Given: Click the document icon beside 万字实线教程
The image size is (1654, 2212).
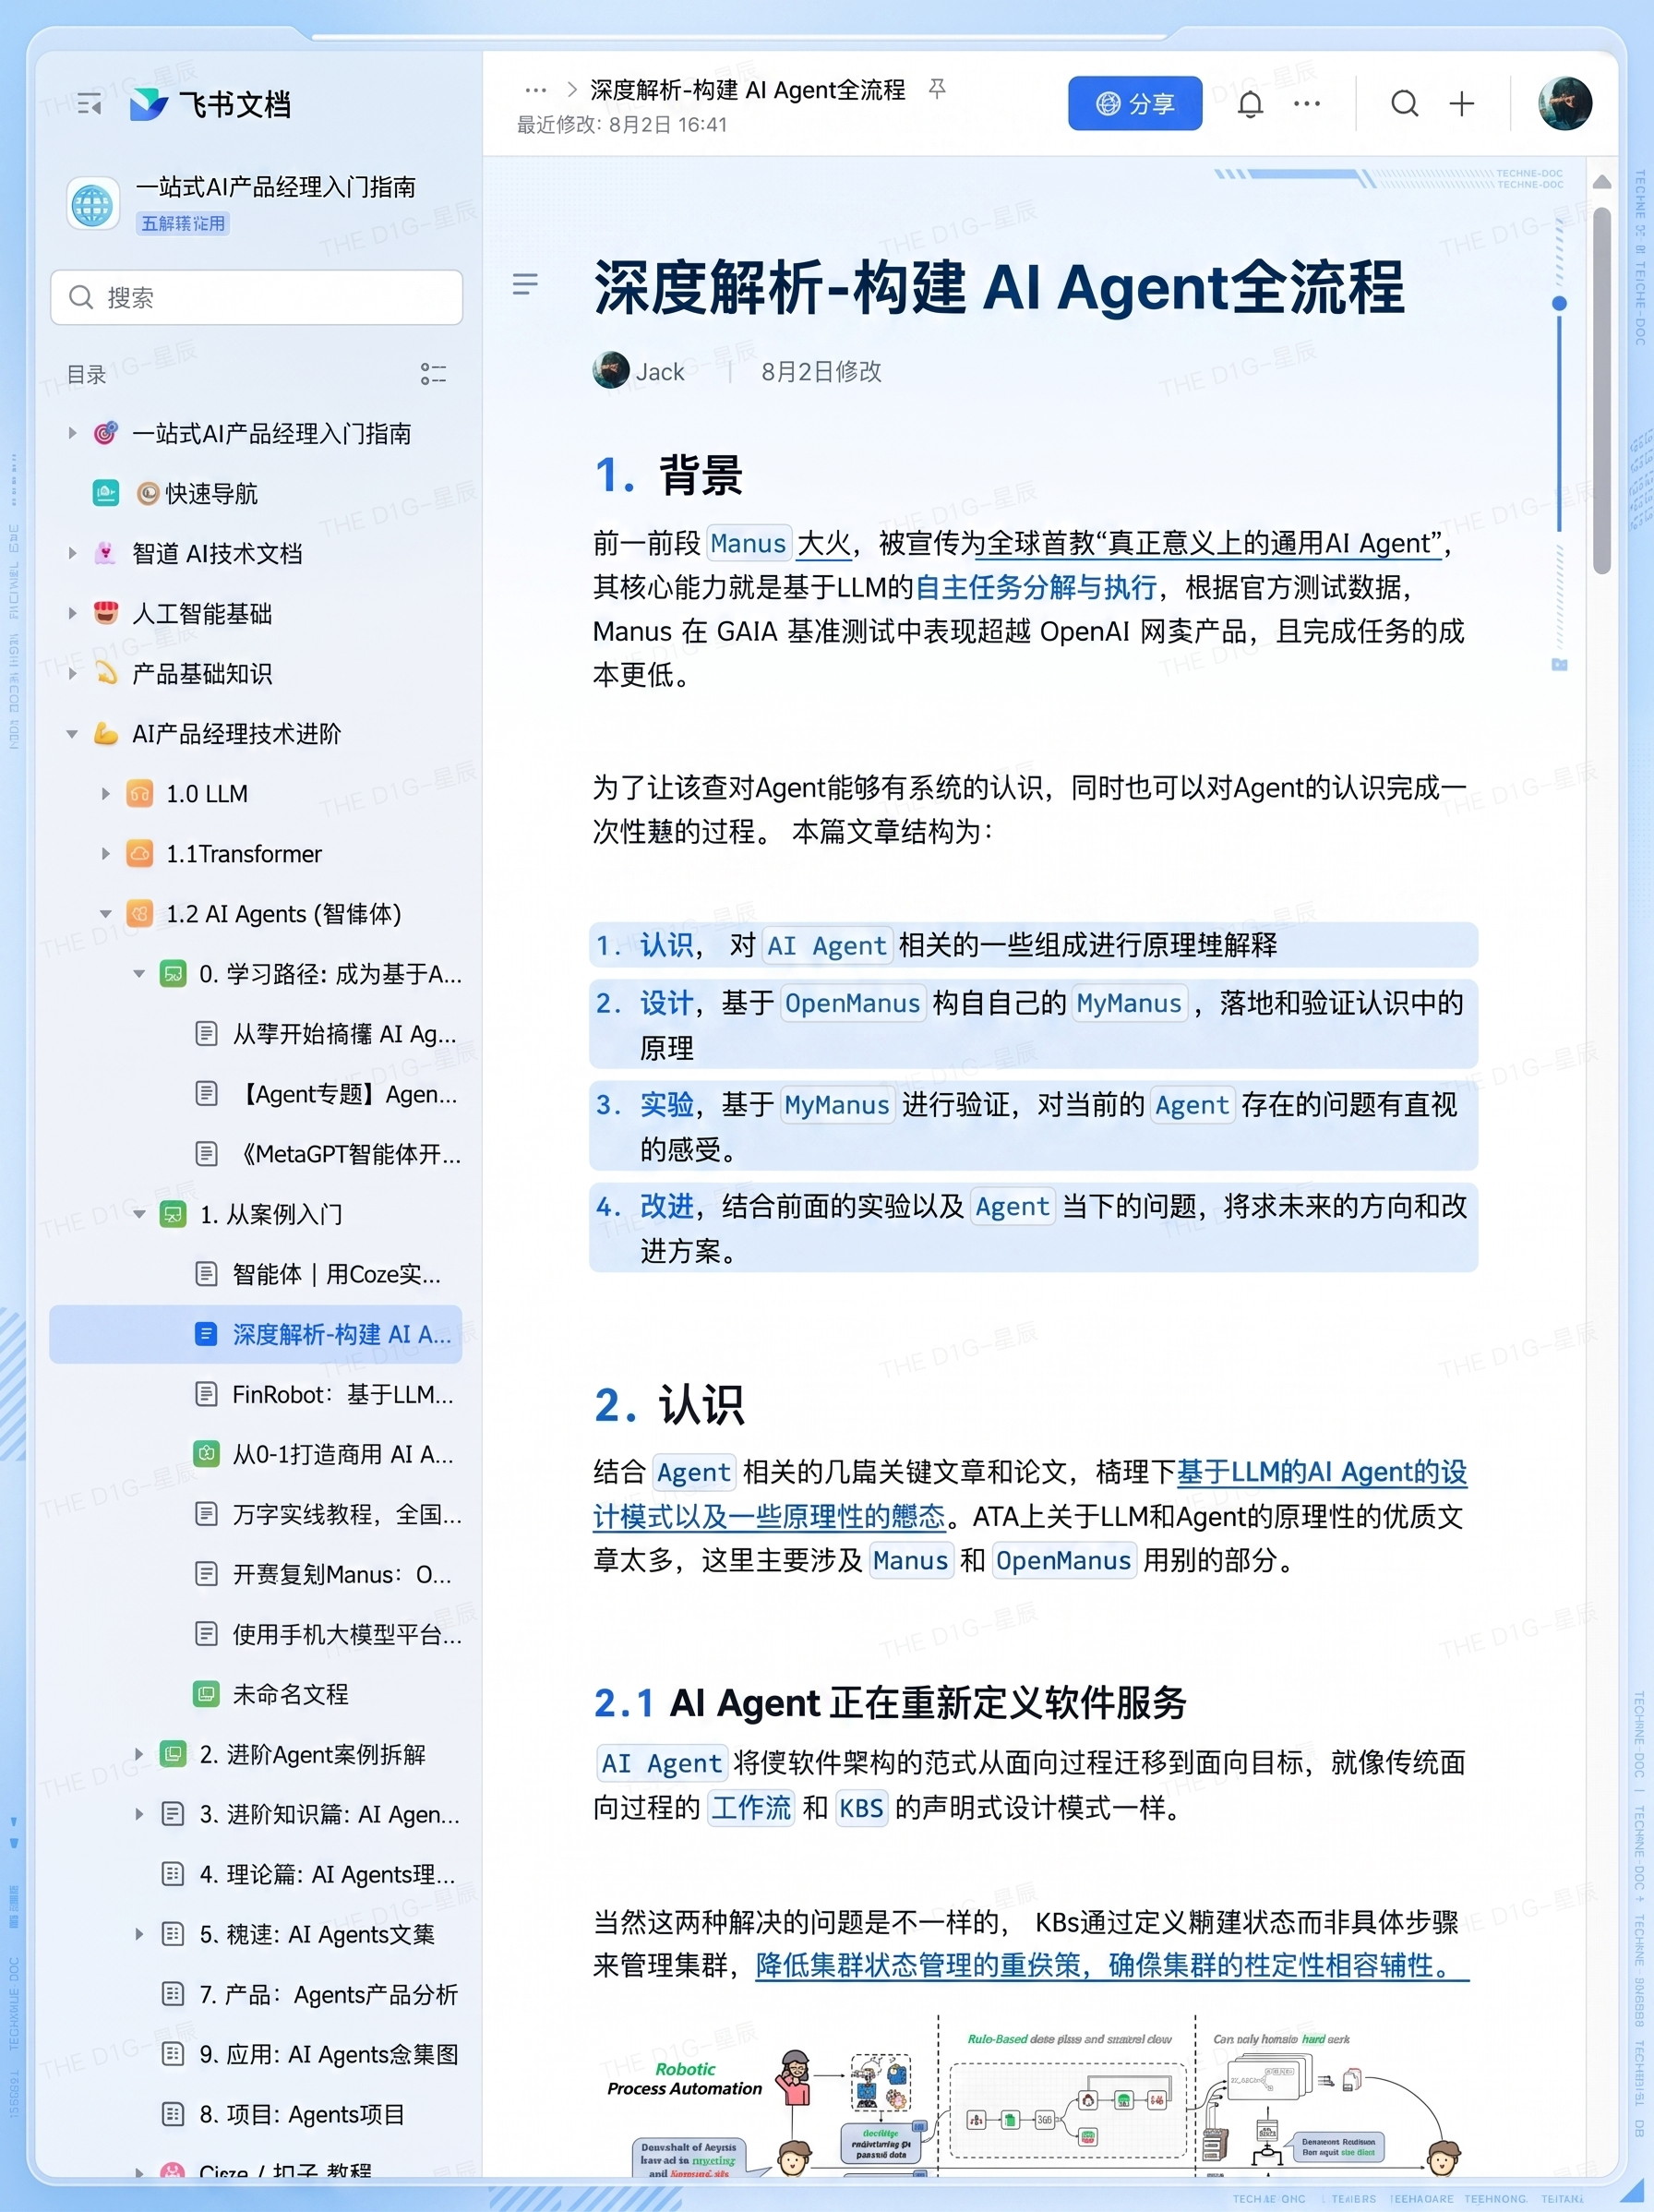Looking at the screenshot, I should point(206,1513).
